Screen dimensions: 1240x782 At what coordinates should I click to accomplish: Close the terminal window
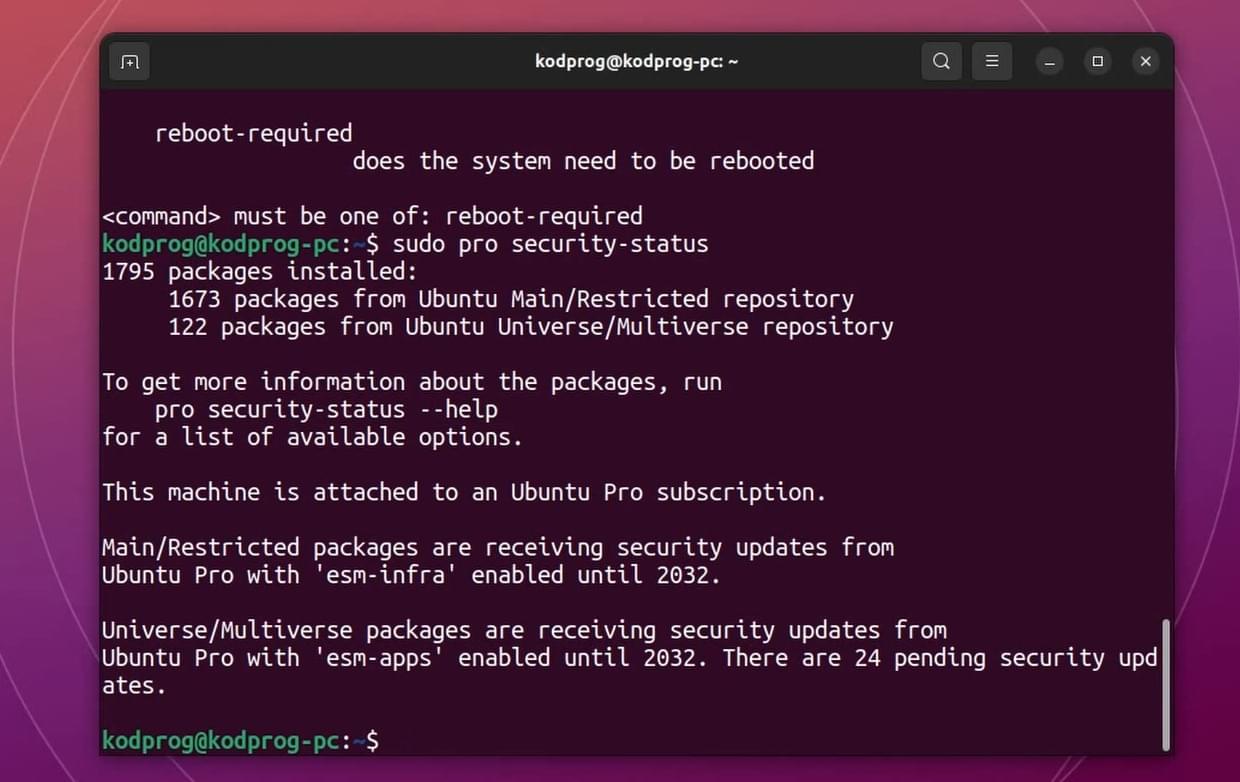(1146, 62)
